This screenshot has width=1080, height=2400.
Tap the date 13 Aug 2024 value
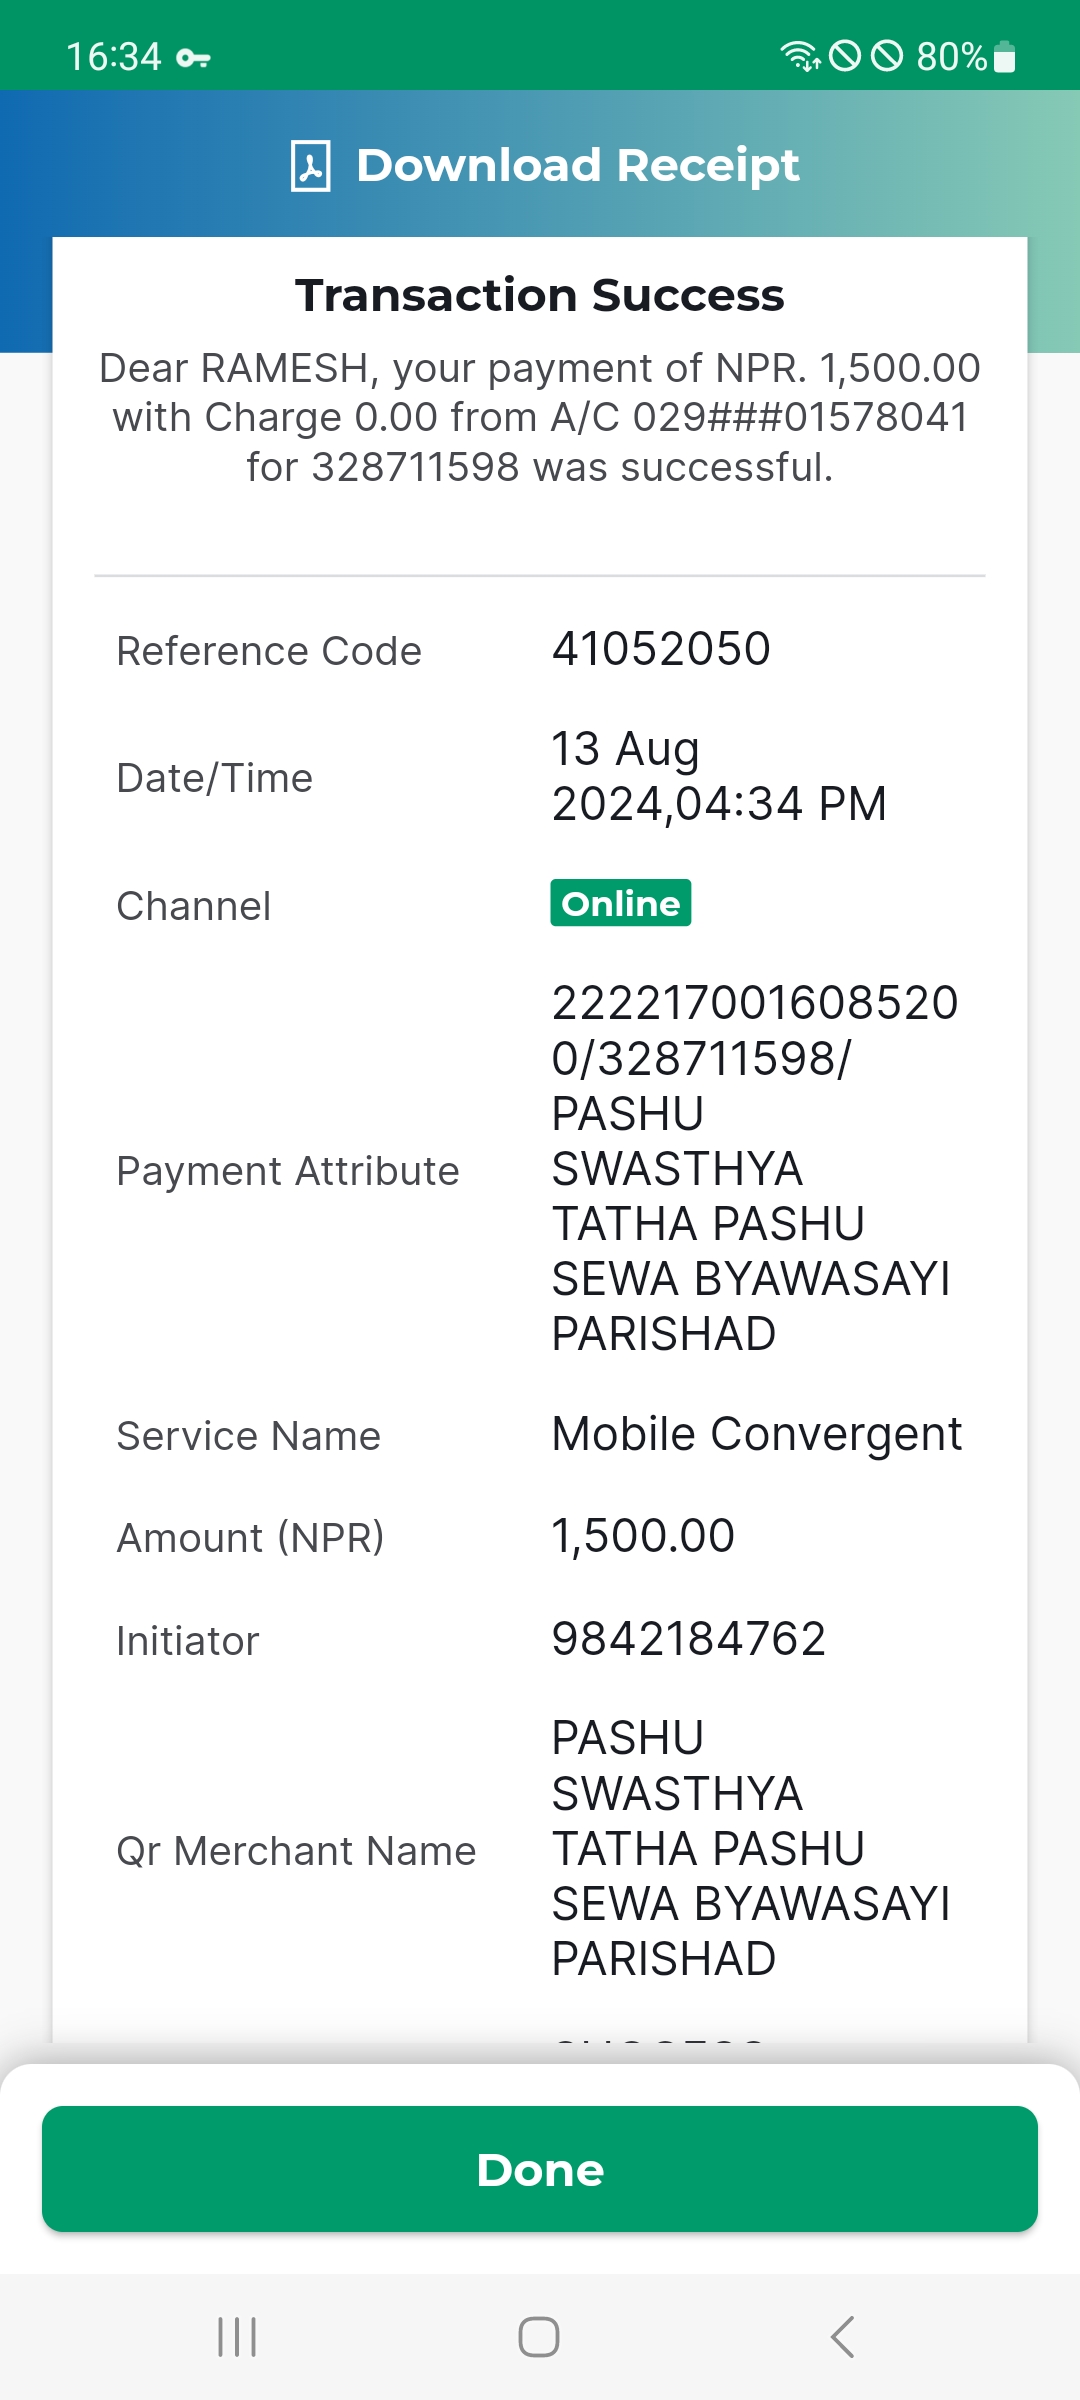(x=719, y=777)
